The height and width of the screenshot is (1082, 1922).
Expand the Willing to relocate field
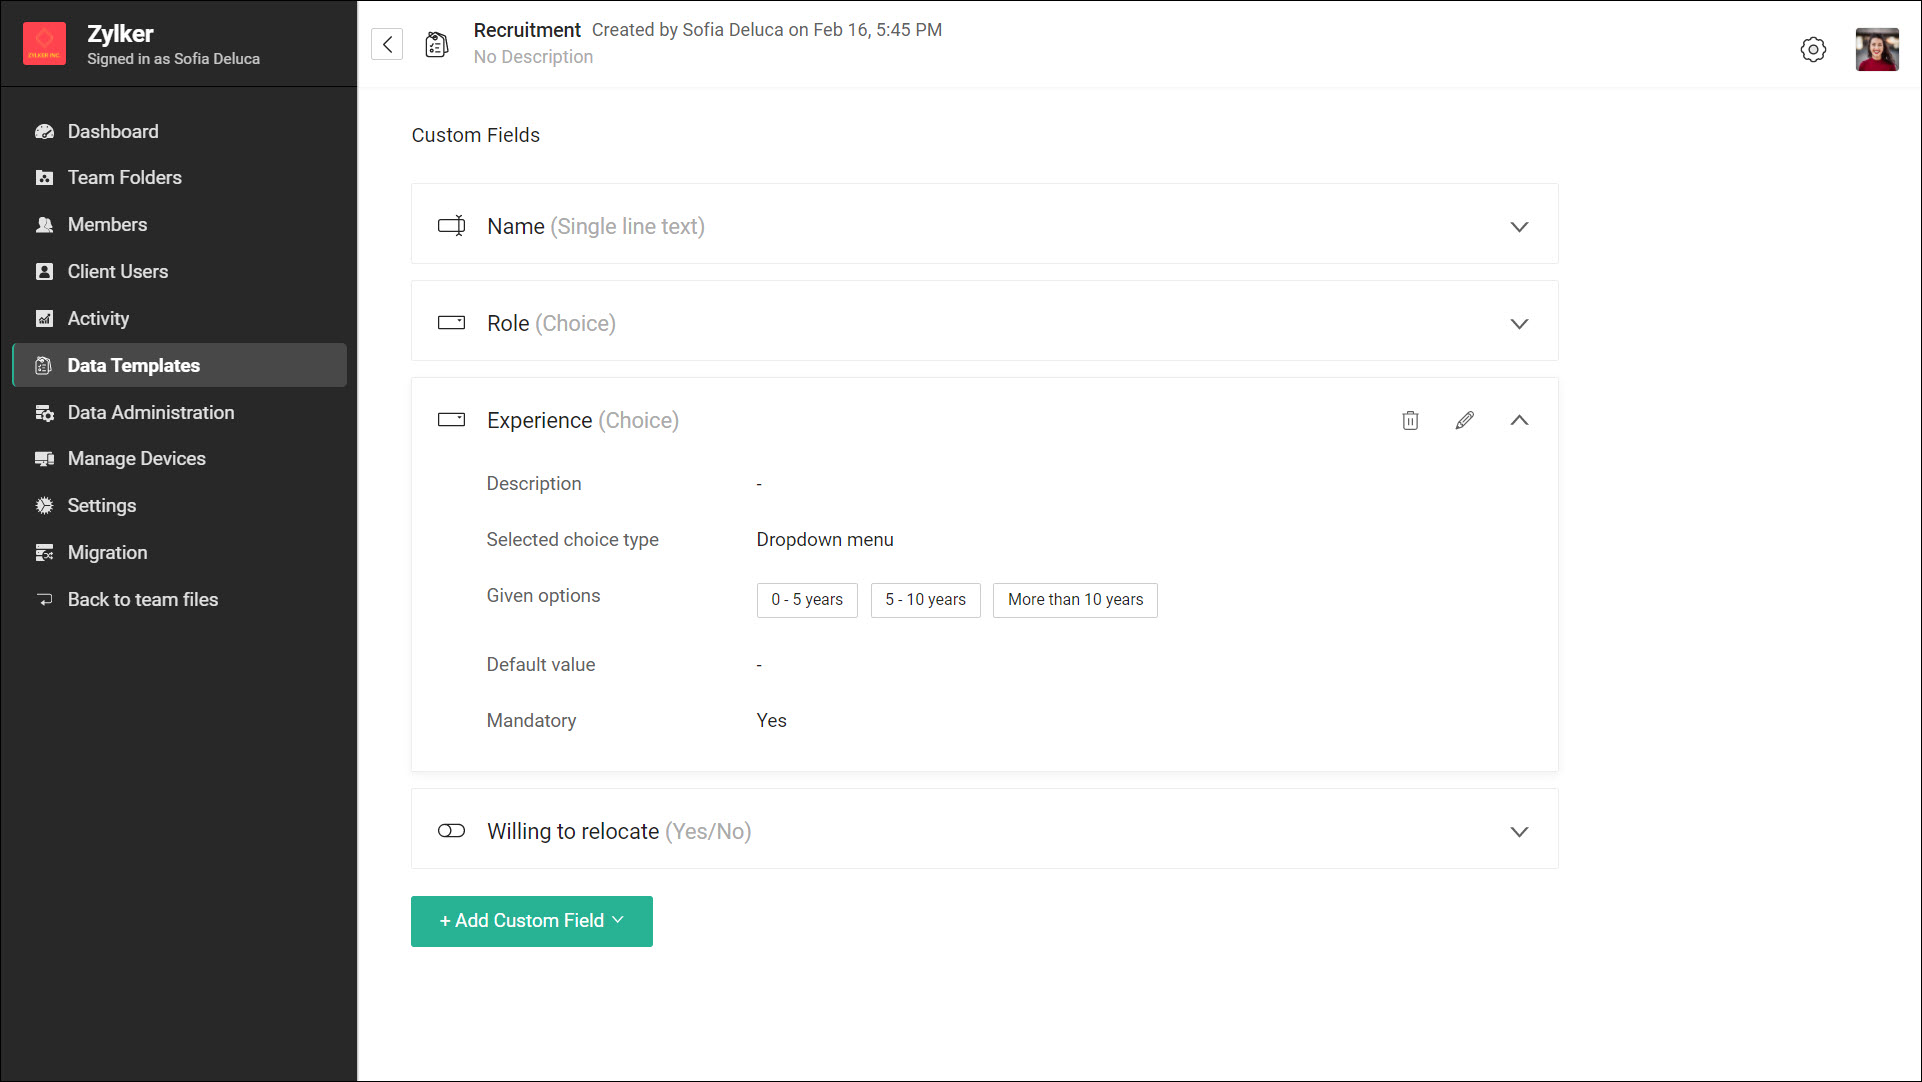click(x=1519, y=832)
